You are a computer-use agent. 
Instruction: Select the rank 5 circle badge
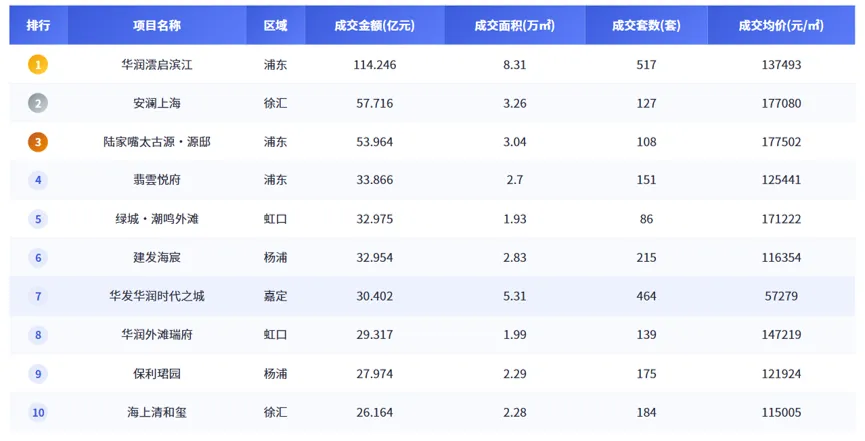38,219
